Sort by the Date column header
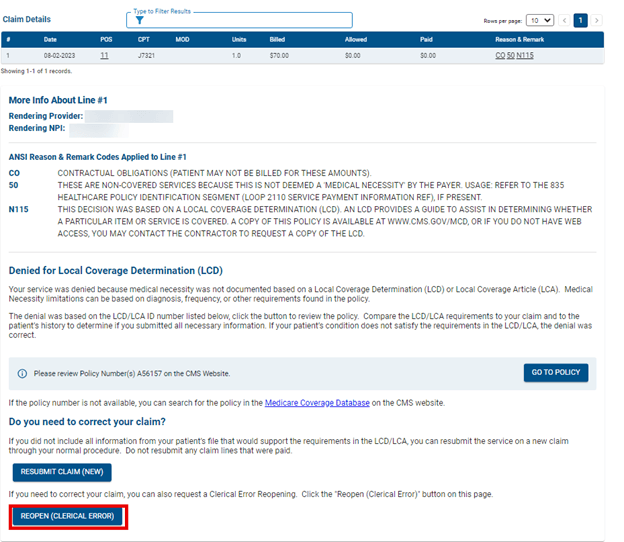This screenshot has height=542, width=624. pos(50,39)
